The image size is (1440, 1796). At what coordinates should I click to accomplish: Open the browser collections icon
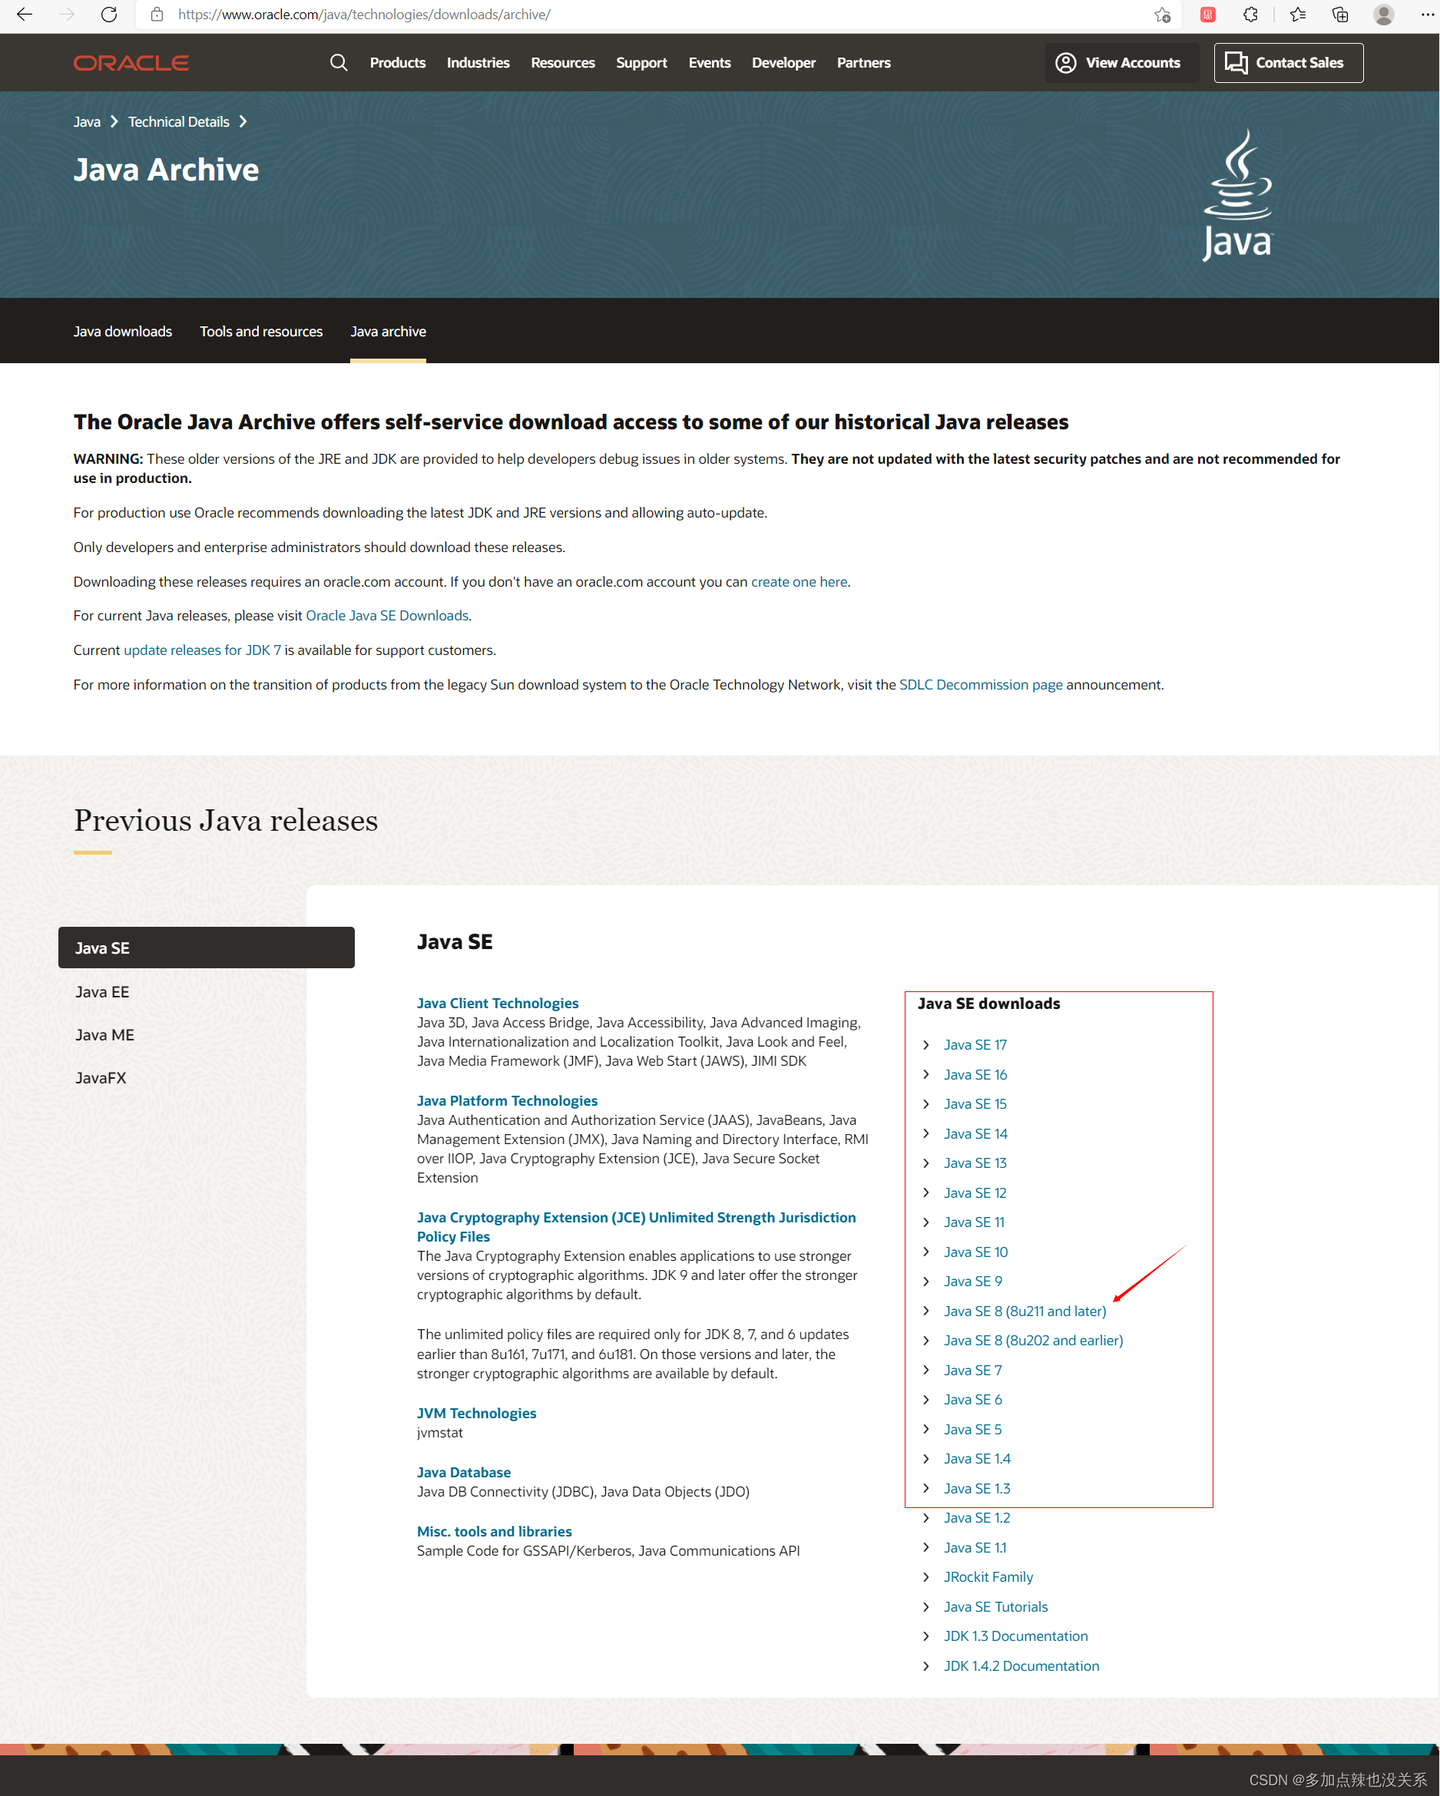(x=1341, y=14)
